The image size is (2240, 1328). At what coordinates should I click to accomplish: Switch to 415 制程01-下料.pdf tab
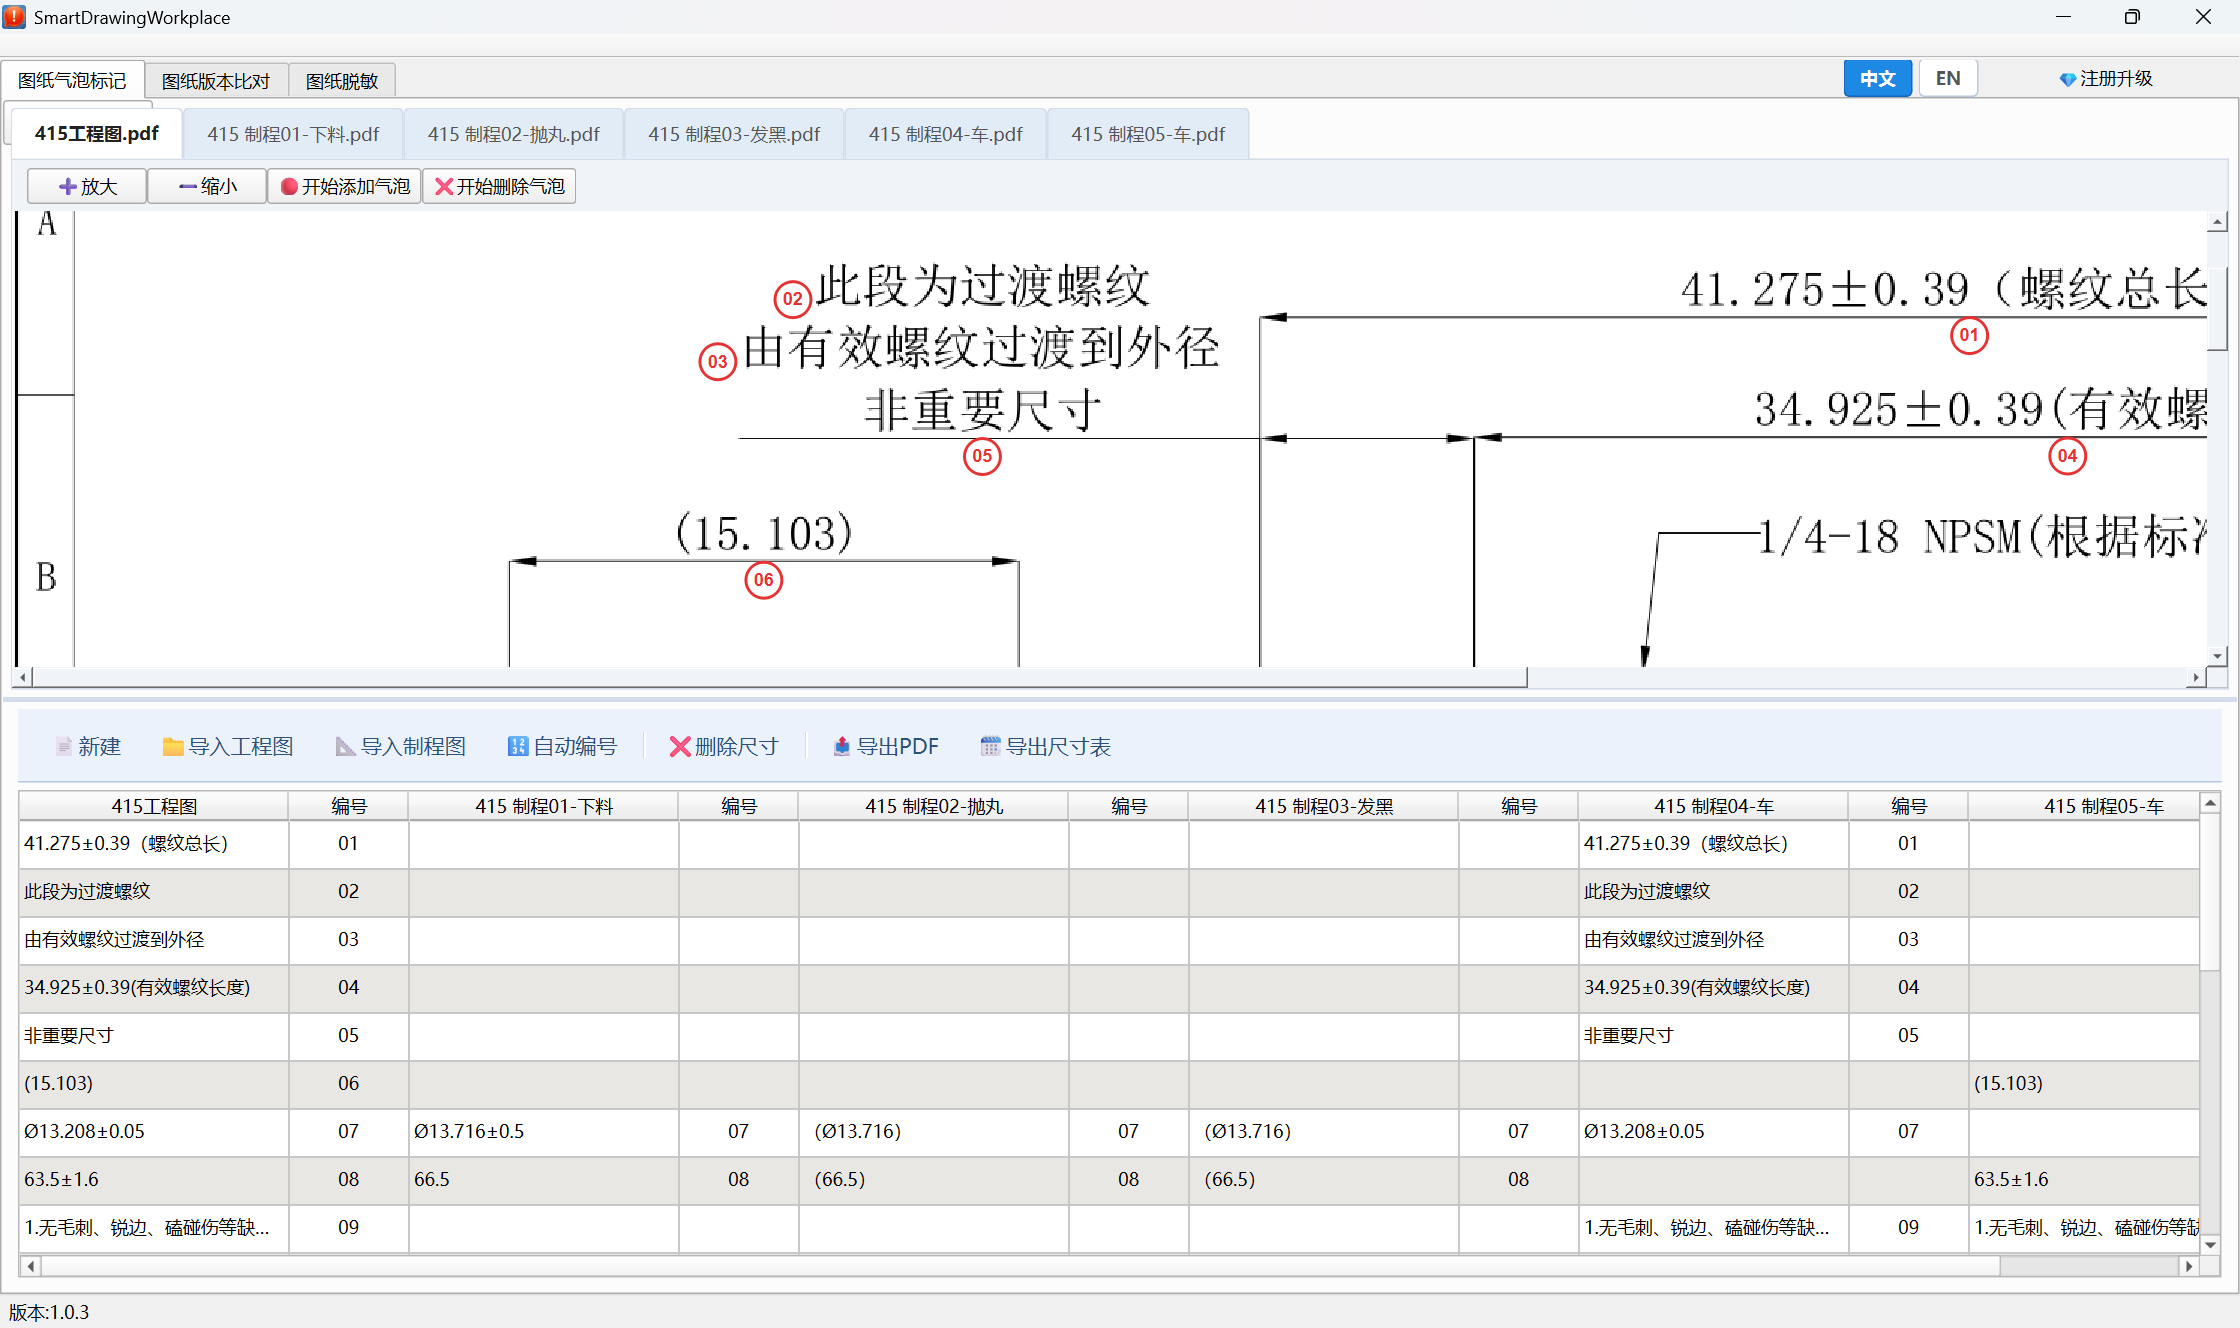[x=293, y=134]
